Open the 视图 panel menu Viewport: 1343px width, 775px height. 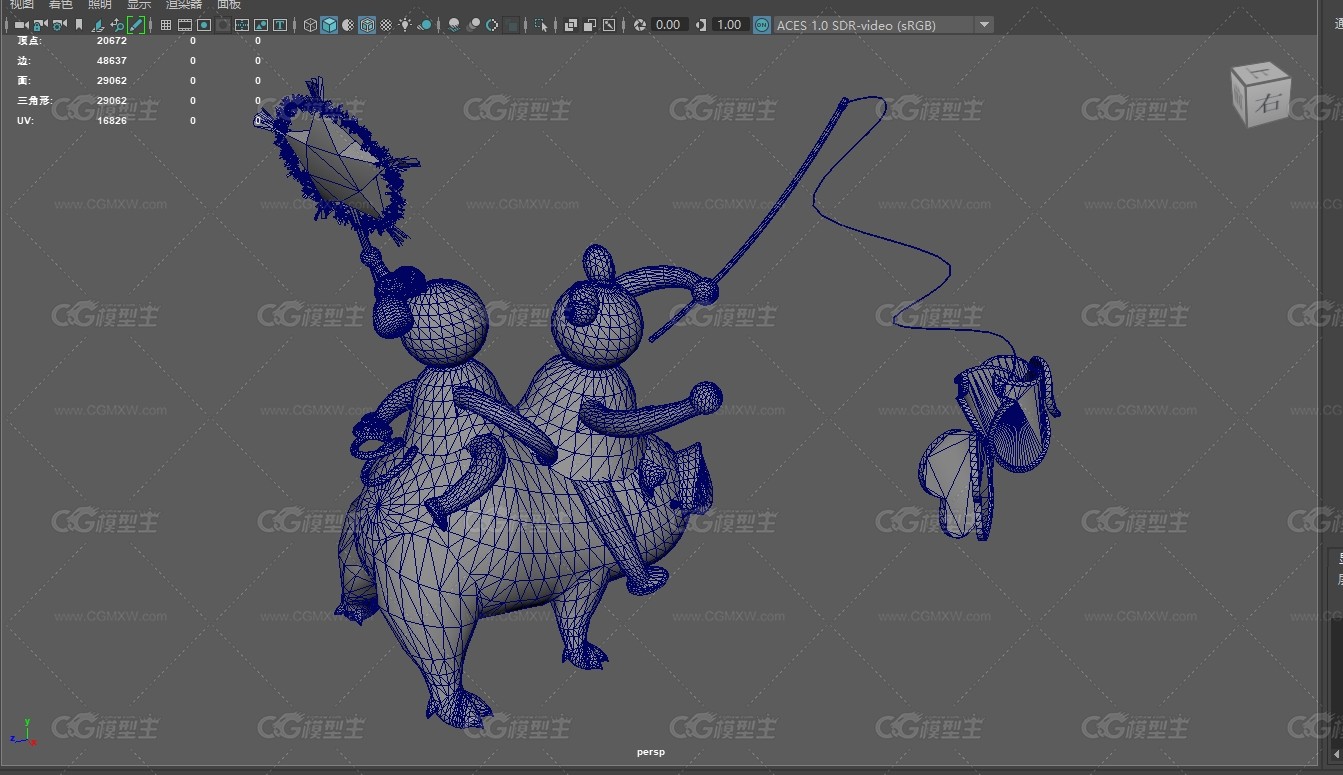(x=22, y=5)
